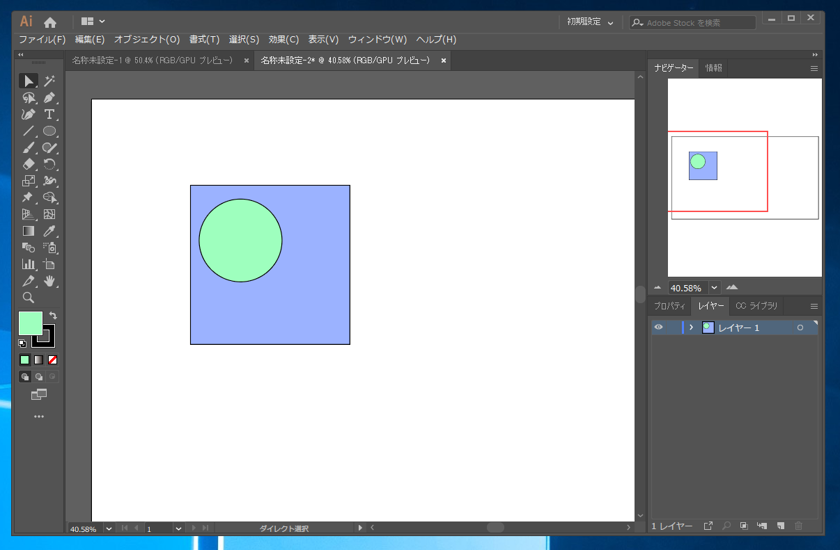
Task: Select the Magic Wand tool
Action: point(49,81)
